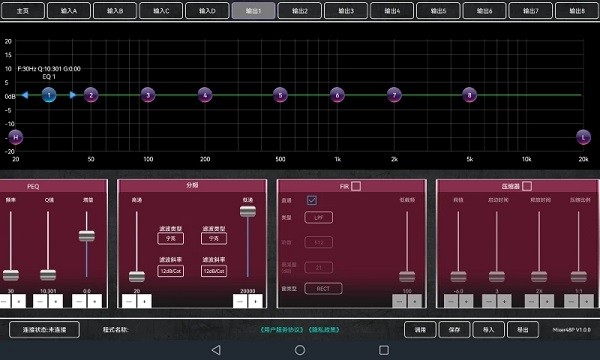Decrease FIR cutoff with minus under 100
The height and width of the screenshot is (360, 600).
[x=399, y=301]
